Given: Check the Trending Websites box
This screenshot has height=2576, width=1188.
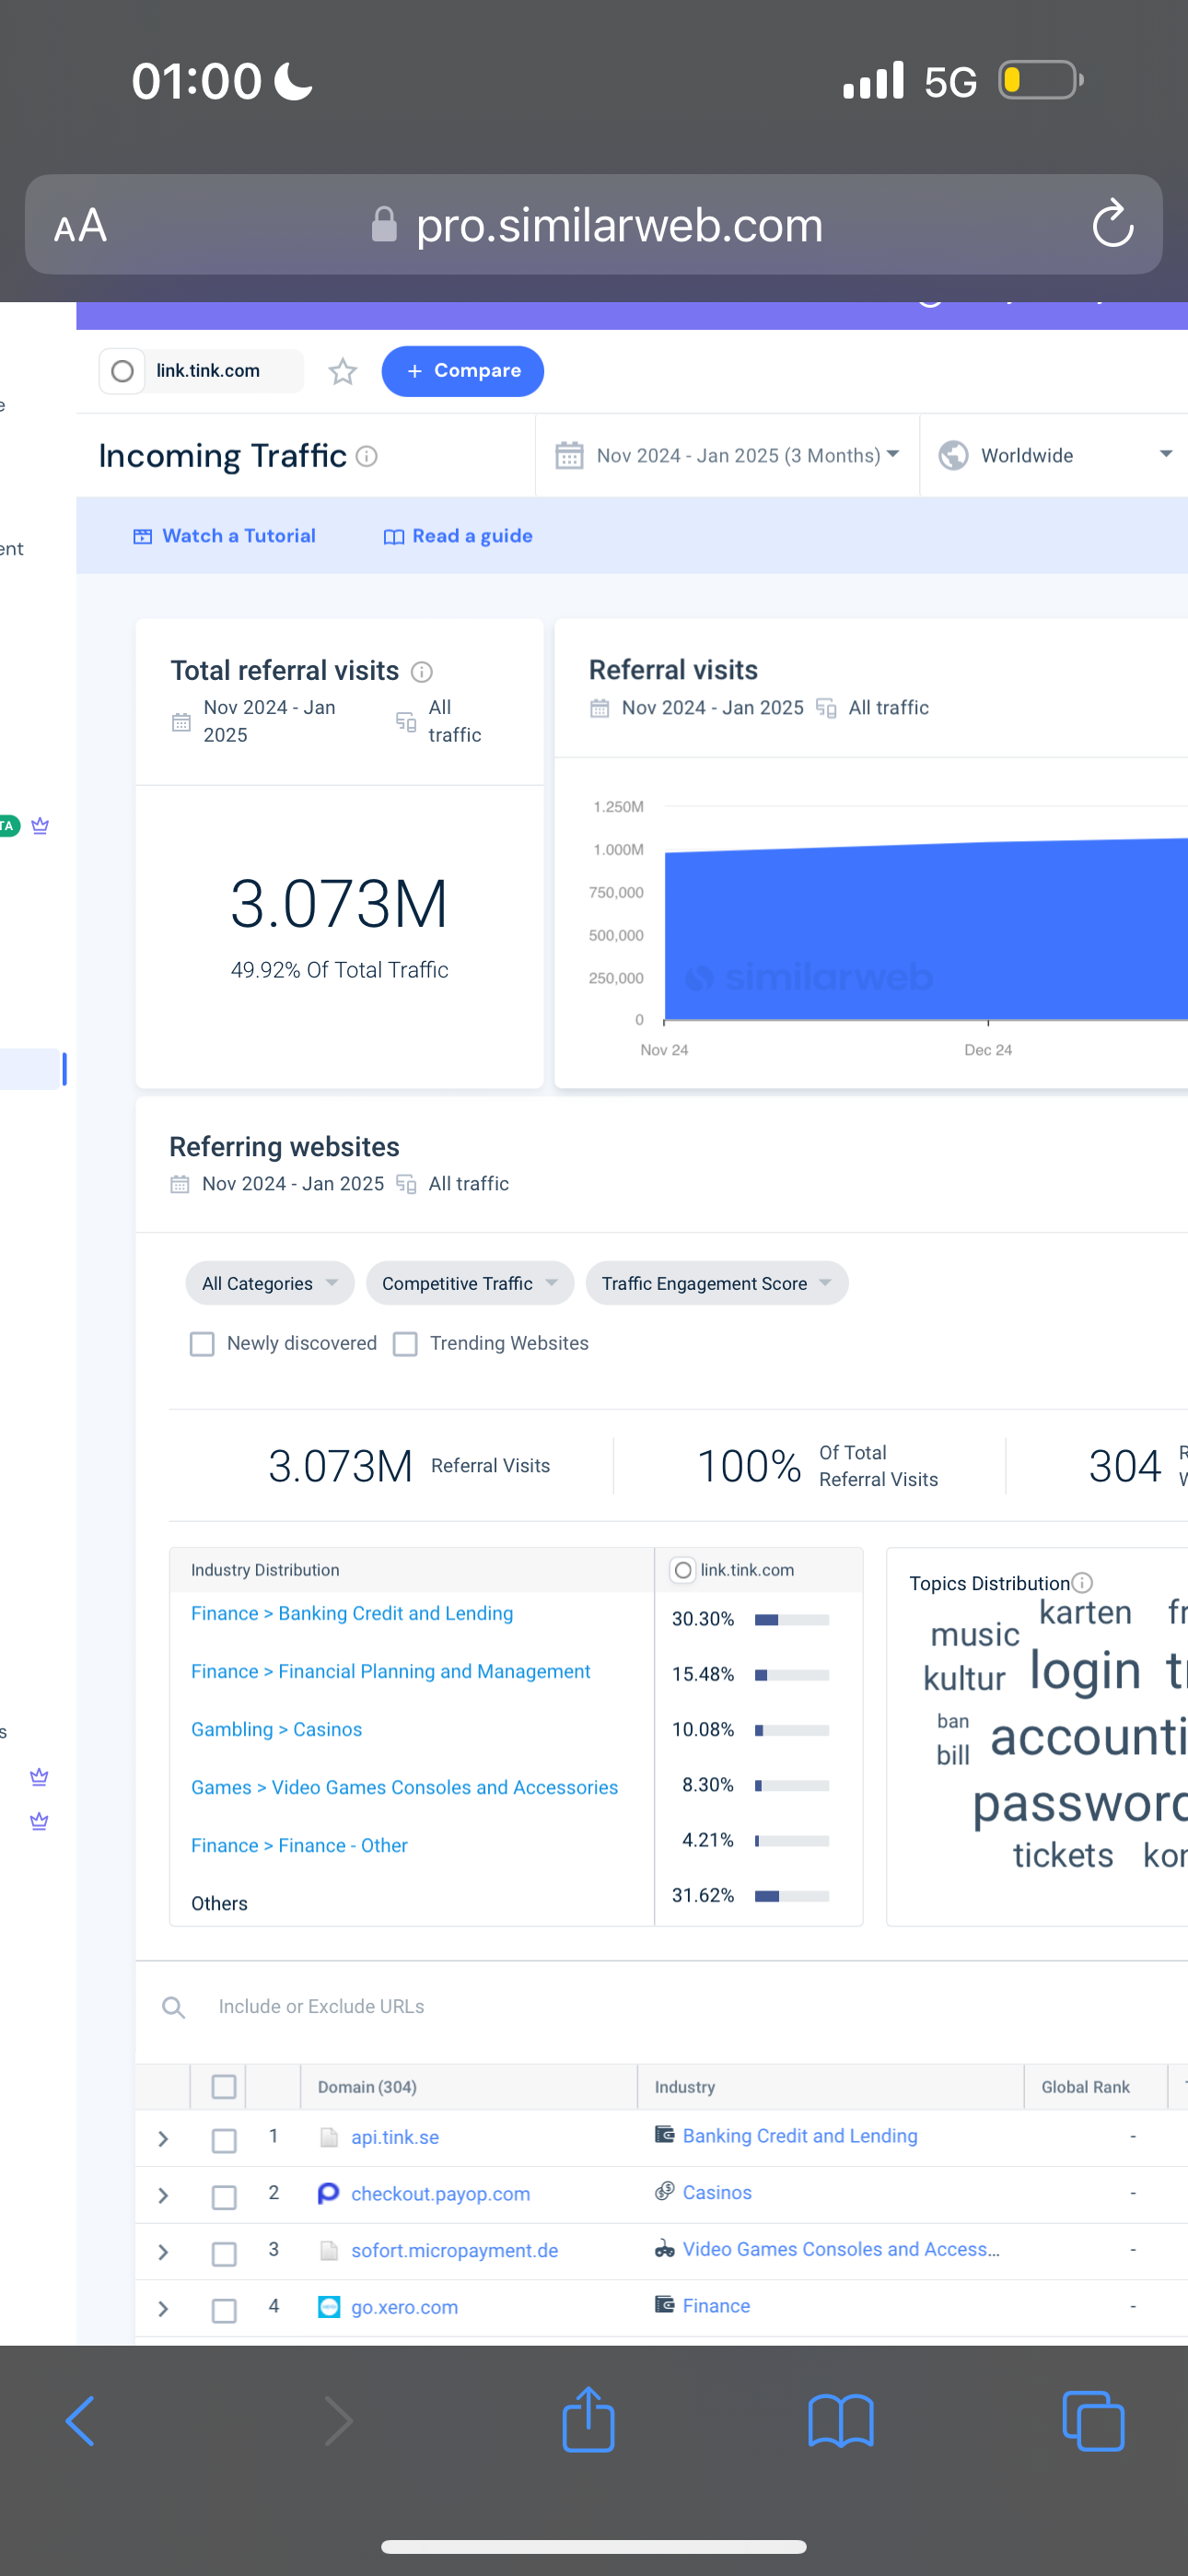Looking at the screenshot, I should (405, 1343).
